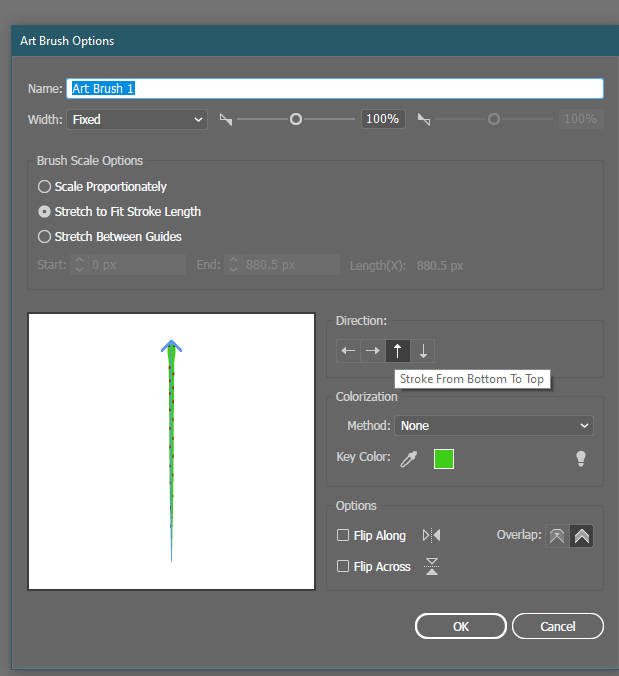The image size is (619, 676).
Task: Open colorization tips lightbulb
Action: tap(581, 459)
